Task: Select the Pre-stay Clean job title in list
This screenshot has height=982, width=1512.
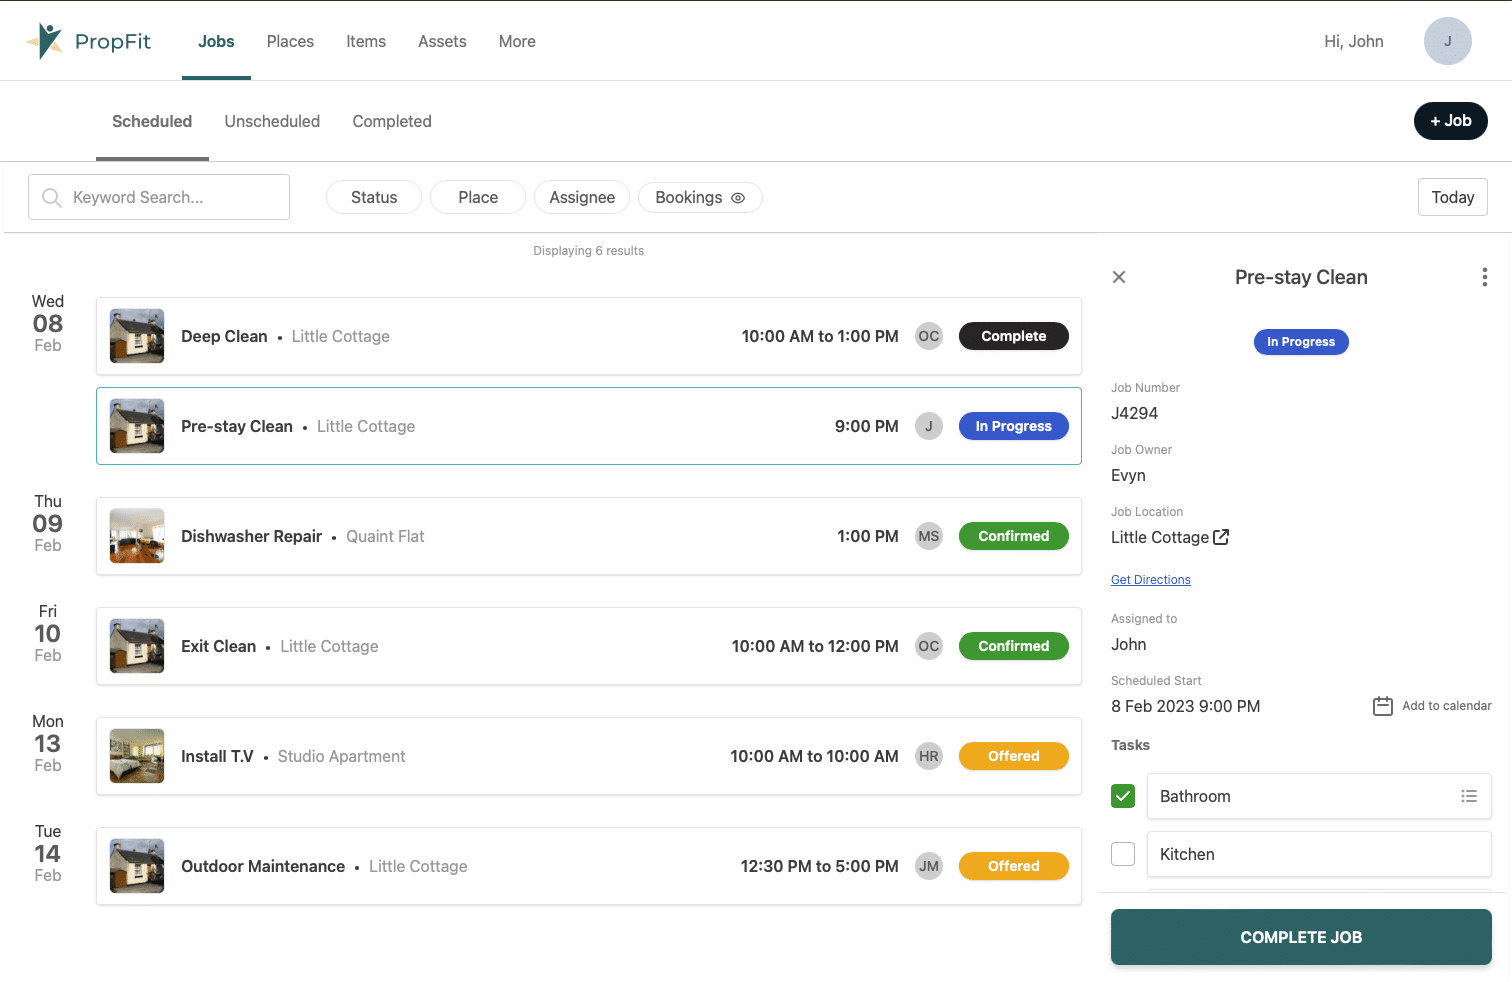Action: [237, 426]
